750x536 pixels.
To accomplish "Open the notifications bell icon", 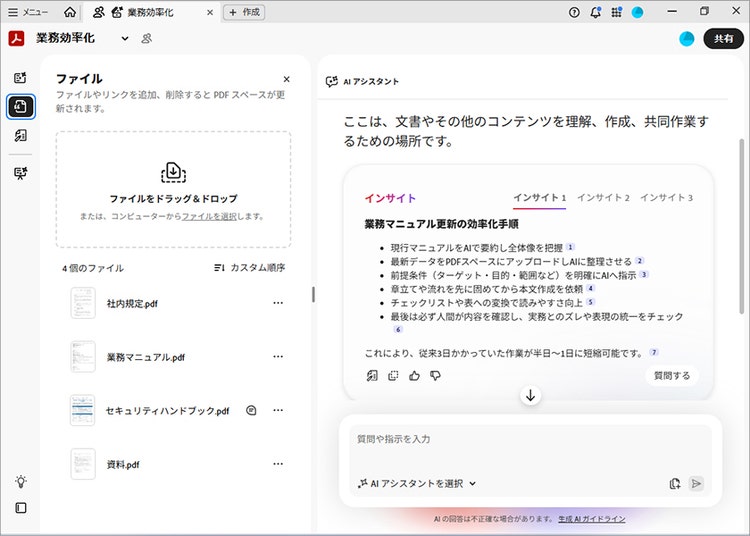I will coord(596,12).
